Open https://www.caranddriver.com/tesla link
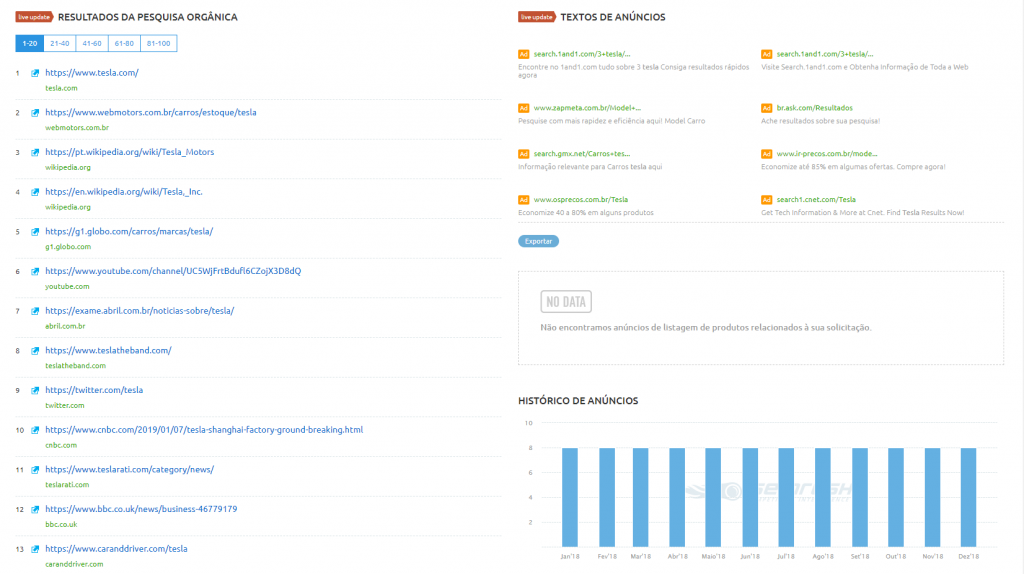 116,549
